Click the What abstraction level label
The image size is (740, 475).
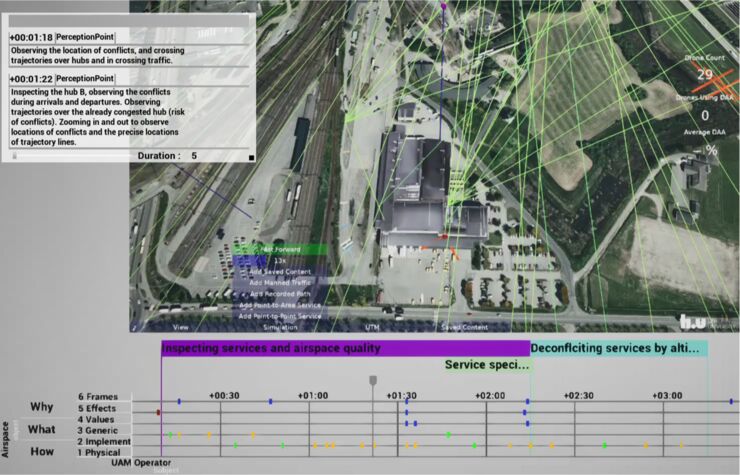[x=42, y=429]
